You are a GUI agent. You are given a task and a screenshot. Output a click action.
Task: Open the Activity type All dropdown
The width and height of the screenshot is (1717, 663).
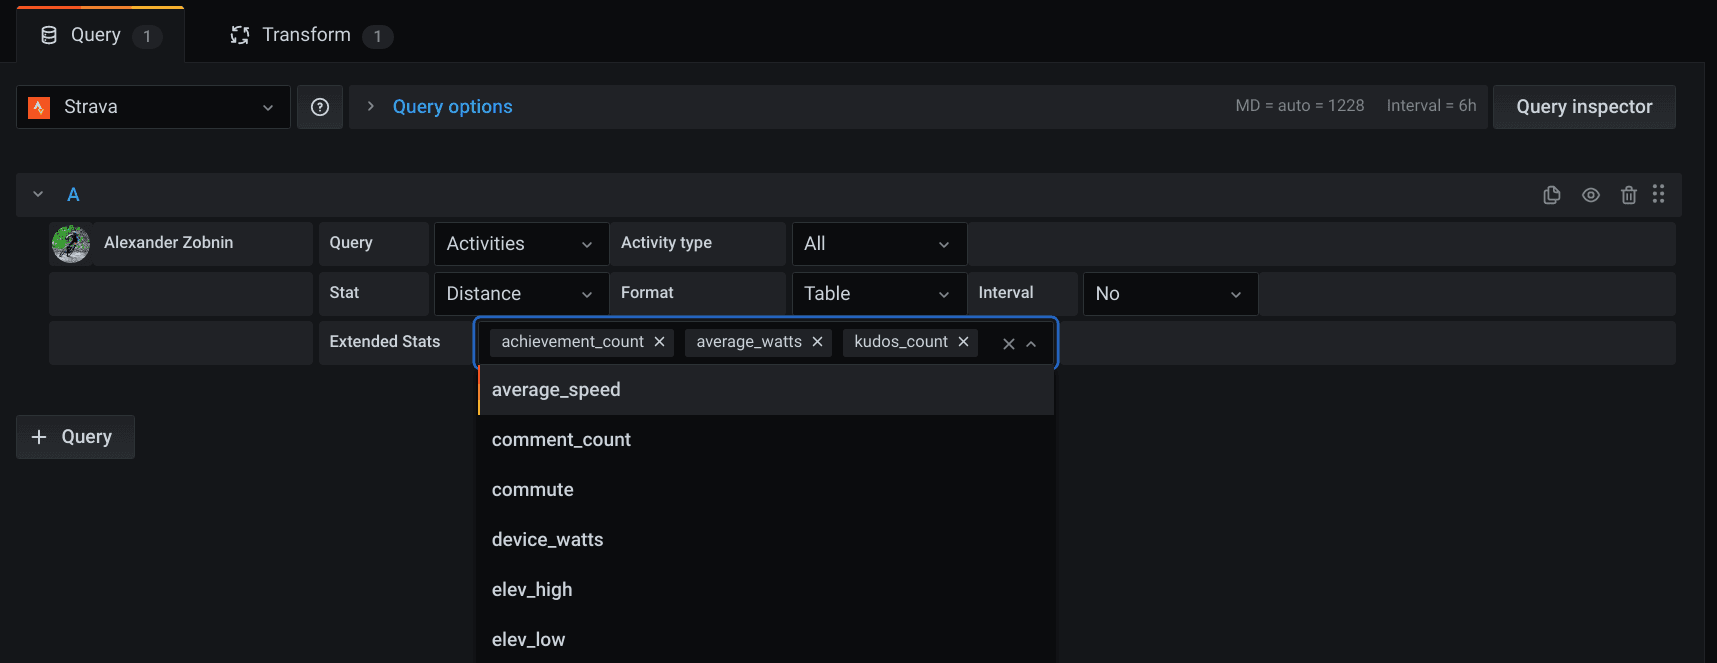(878, 244)
